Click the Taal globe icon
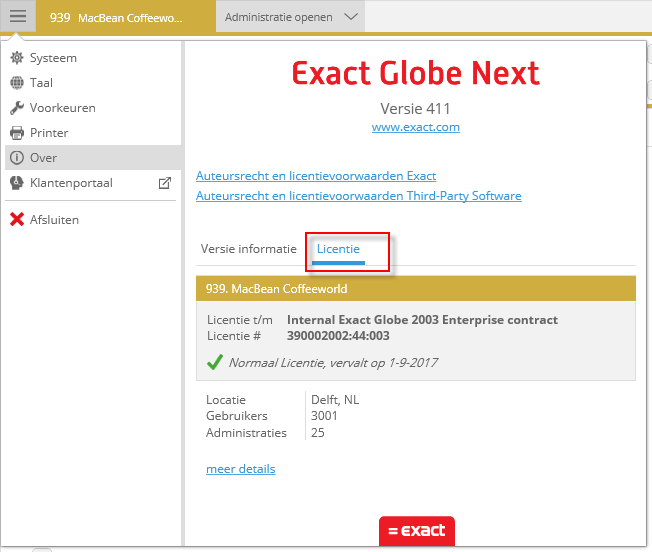Image resolution: width=652 pixels, height=552 pixels. (x=17, y=83)
